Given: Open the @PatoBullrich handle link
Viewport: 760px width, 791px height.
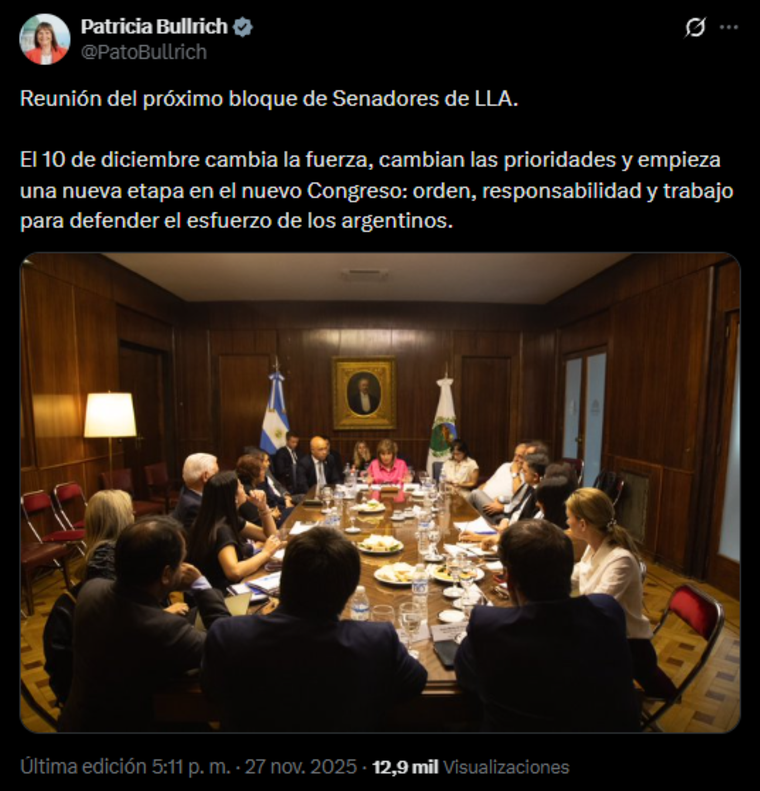Looking at the screenshot, I should [x=144, y=52].
